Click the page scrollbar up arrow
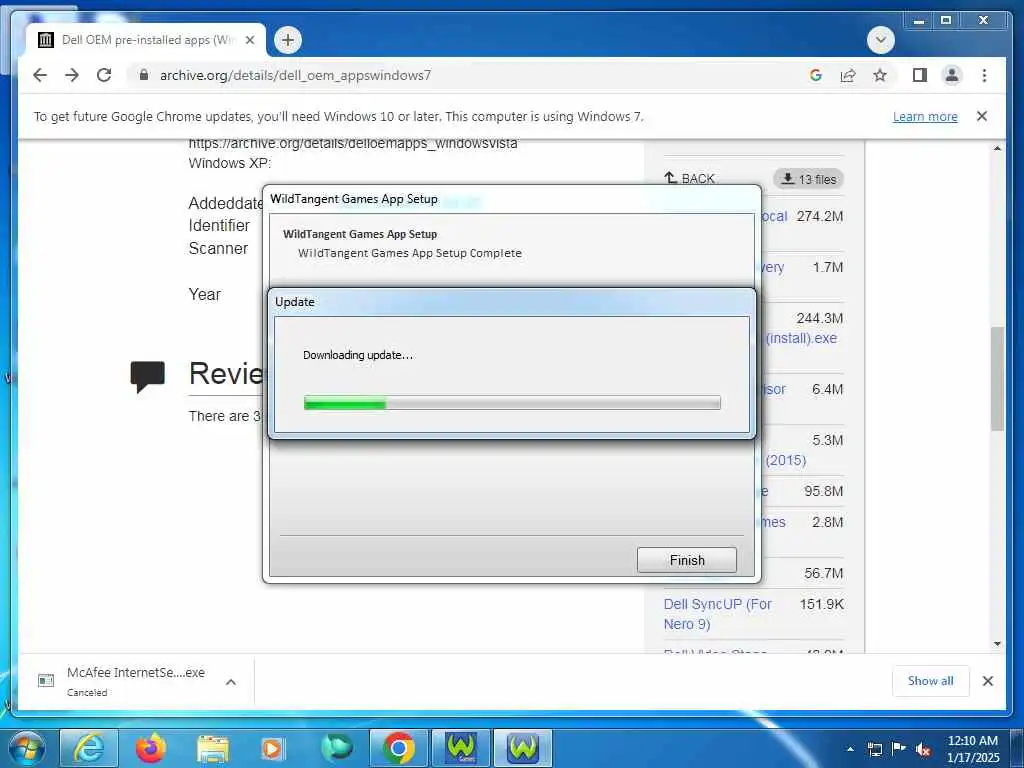The image size is (1024, 768). (x=997, y=148)
